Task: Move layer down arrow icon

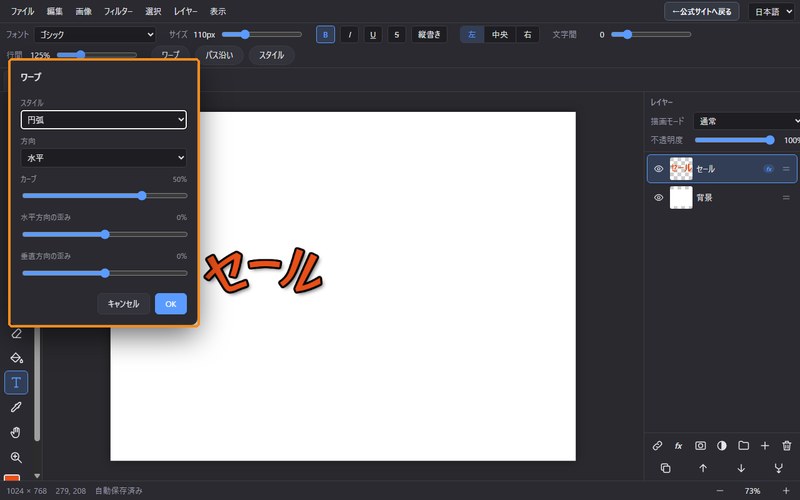Action: click(x=741, y=468)
